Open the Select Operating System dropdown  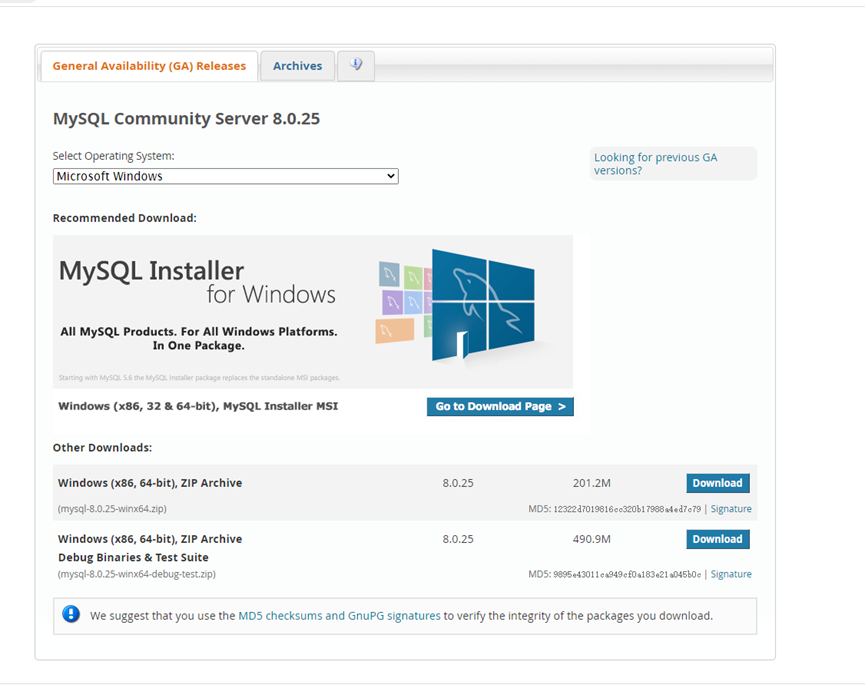pos(225,176)
